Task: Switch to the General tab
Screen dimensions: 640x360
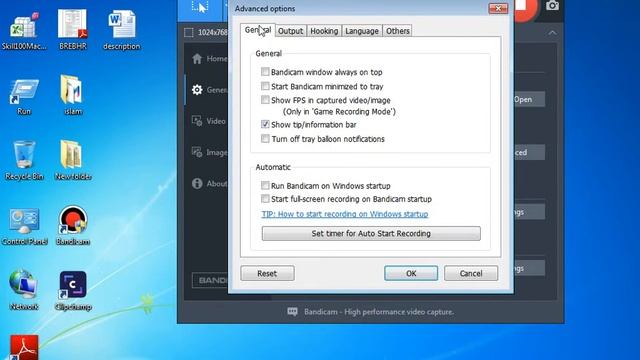Action: [258, 30]
